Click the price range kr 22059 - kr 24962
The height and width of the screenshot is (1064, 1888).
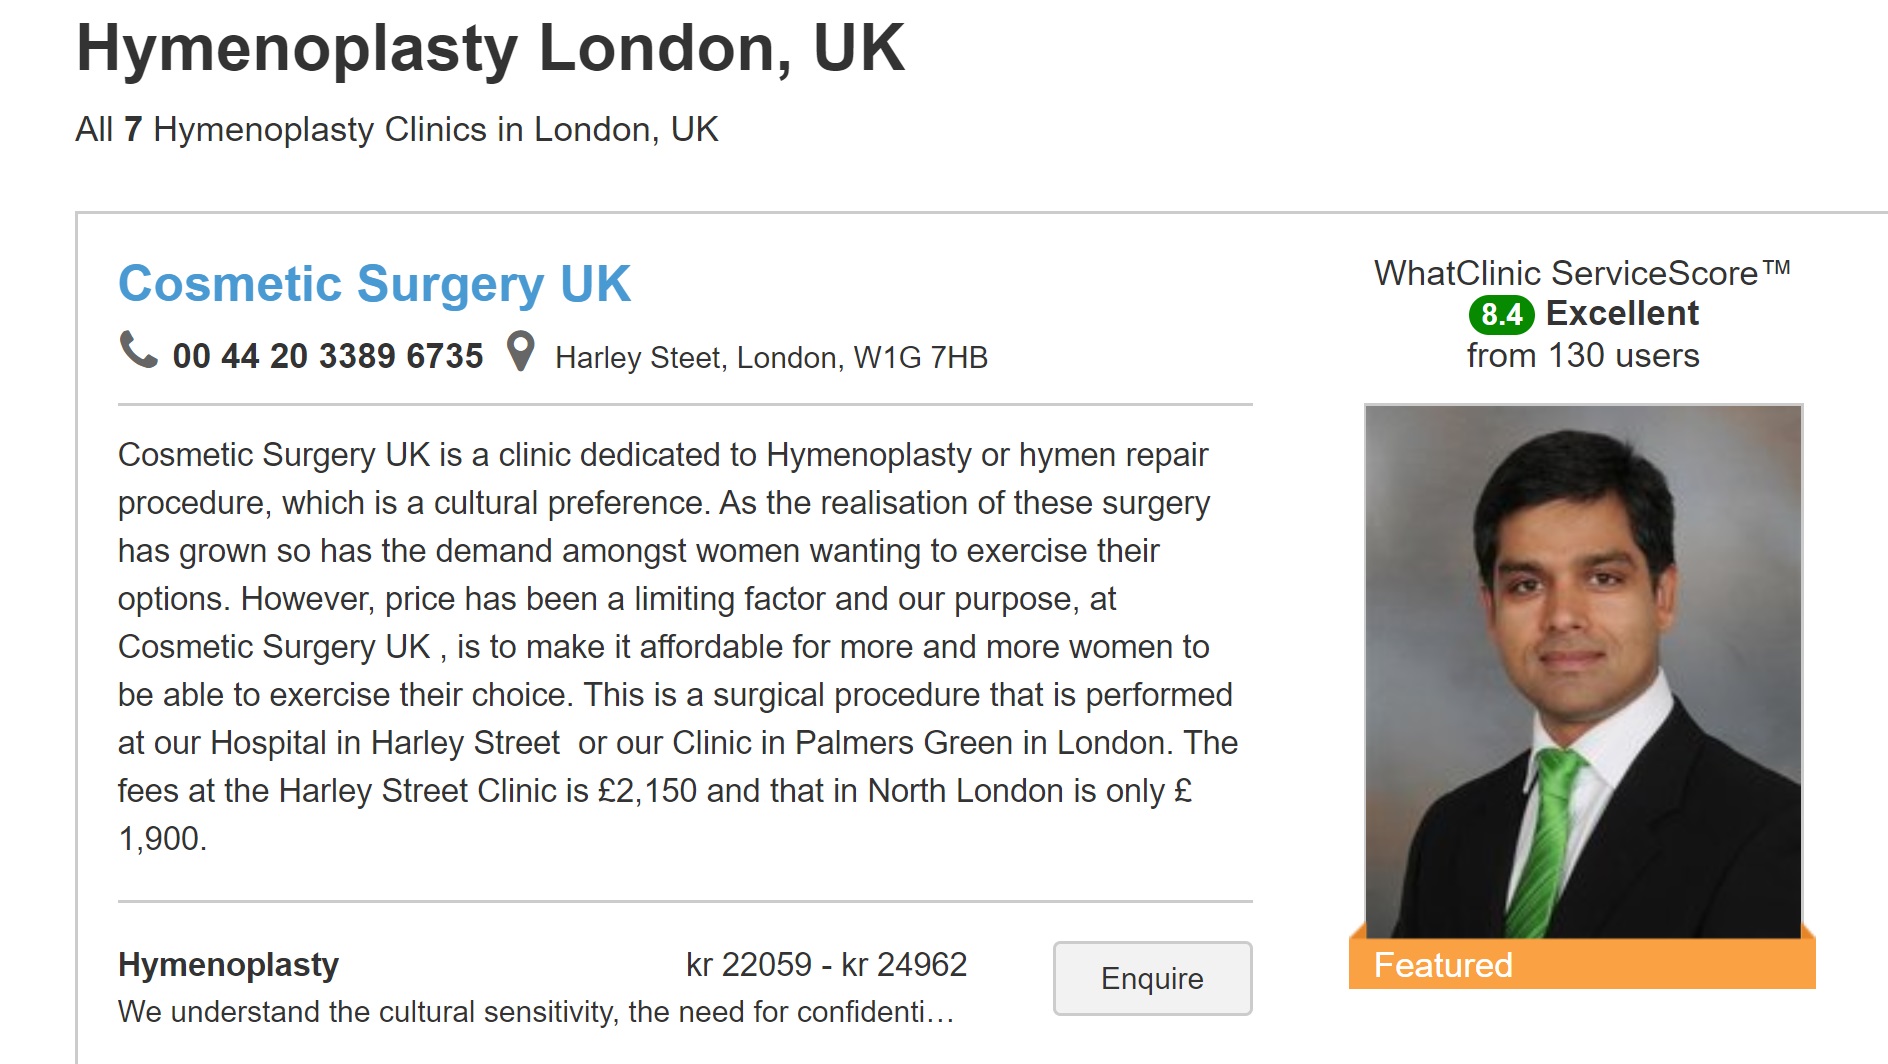(826, 965)
